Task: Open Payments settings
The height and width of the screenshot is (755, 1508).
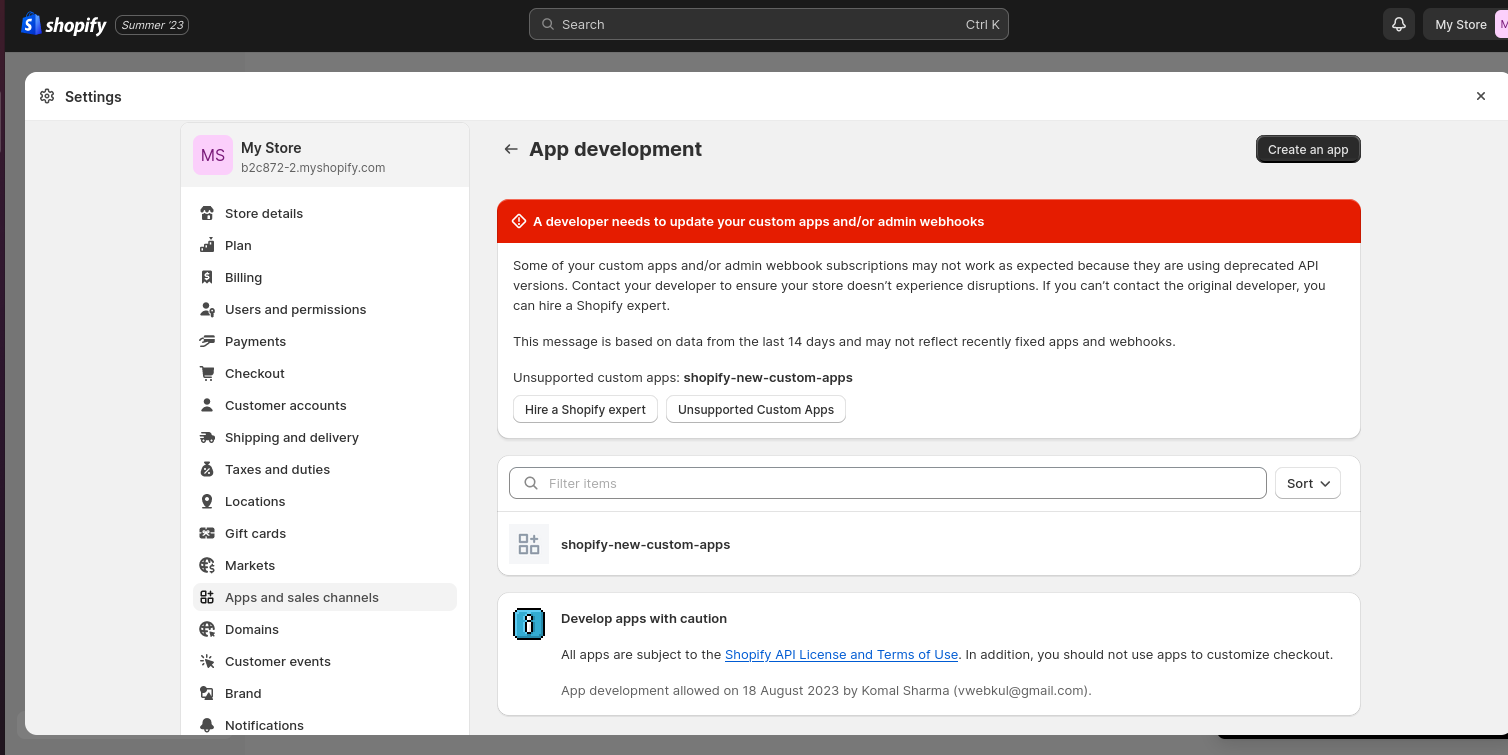Action: tap(325, 341)
